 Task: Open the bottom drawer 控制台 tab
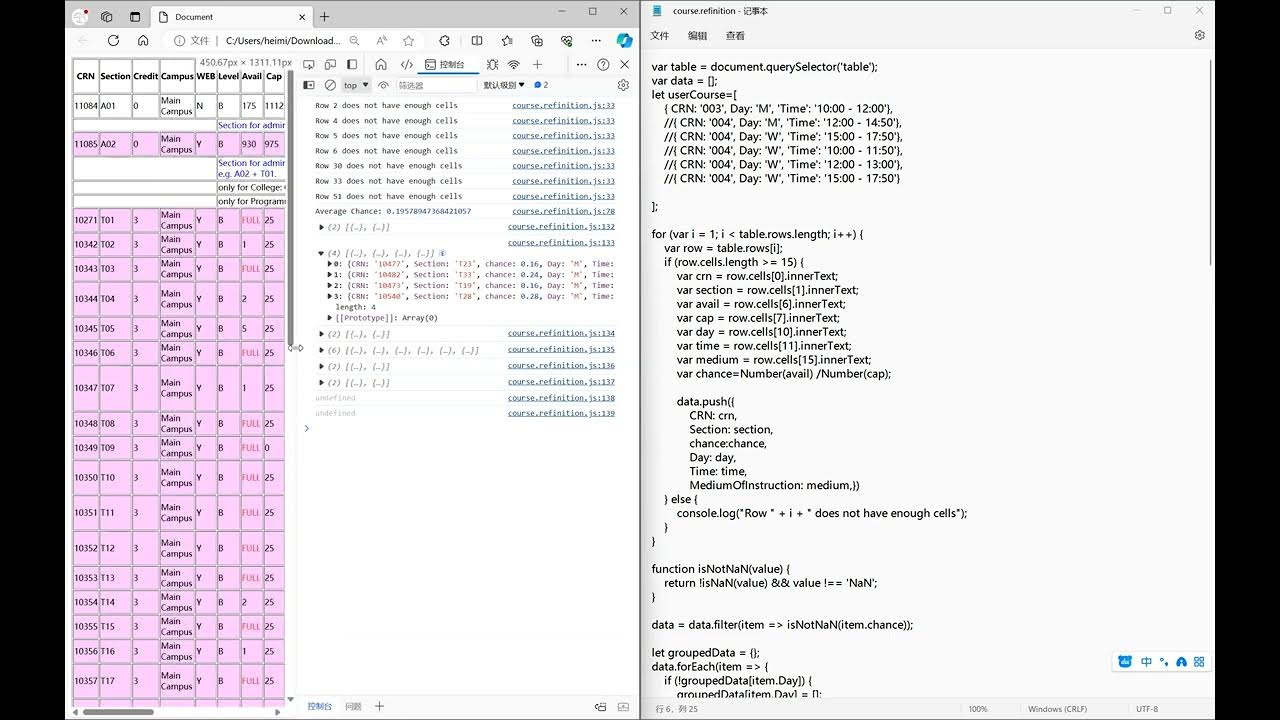(x=319, y=706)
